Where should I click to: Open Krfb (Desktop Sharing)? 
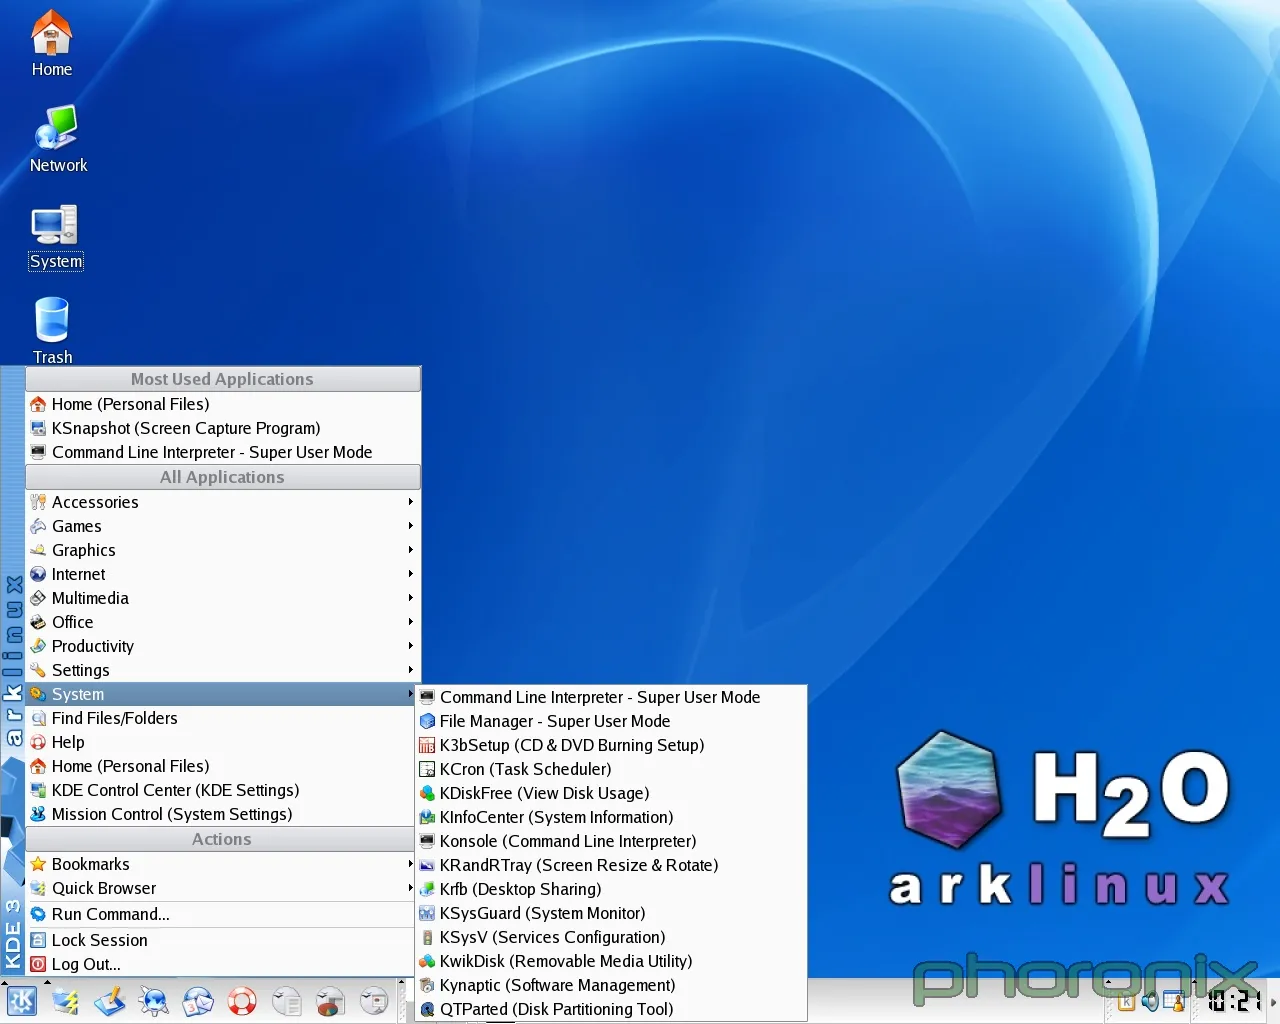[x=611, y=889]
